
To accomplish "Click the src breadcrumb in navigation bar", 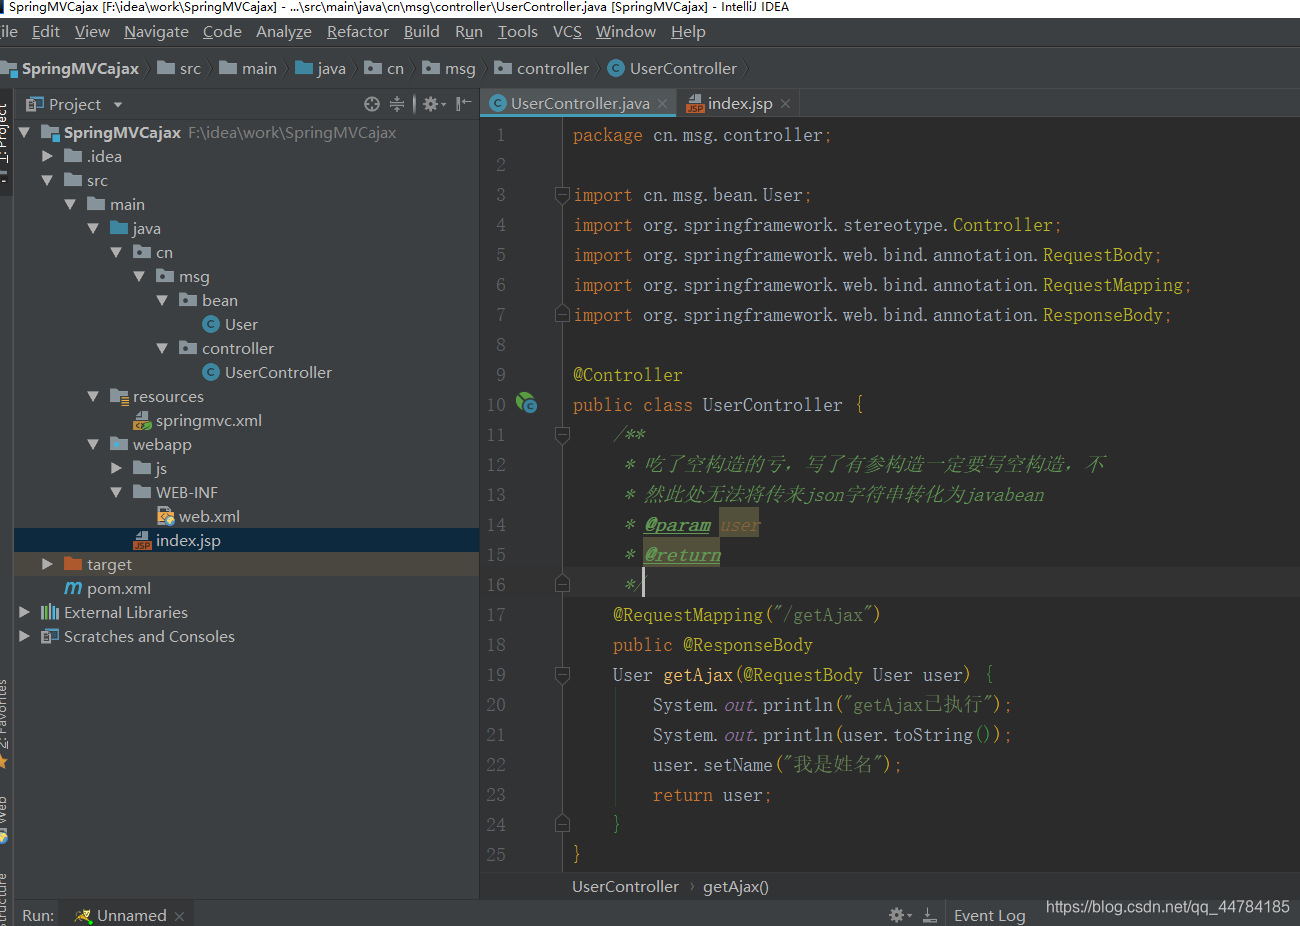I will click(179, 68).
